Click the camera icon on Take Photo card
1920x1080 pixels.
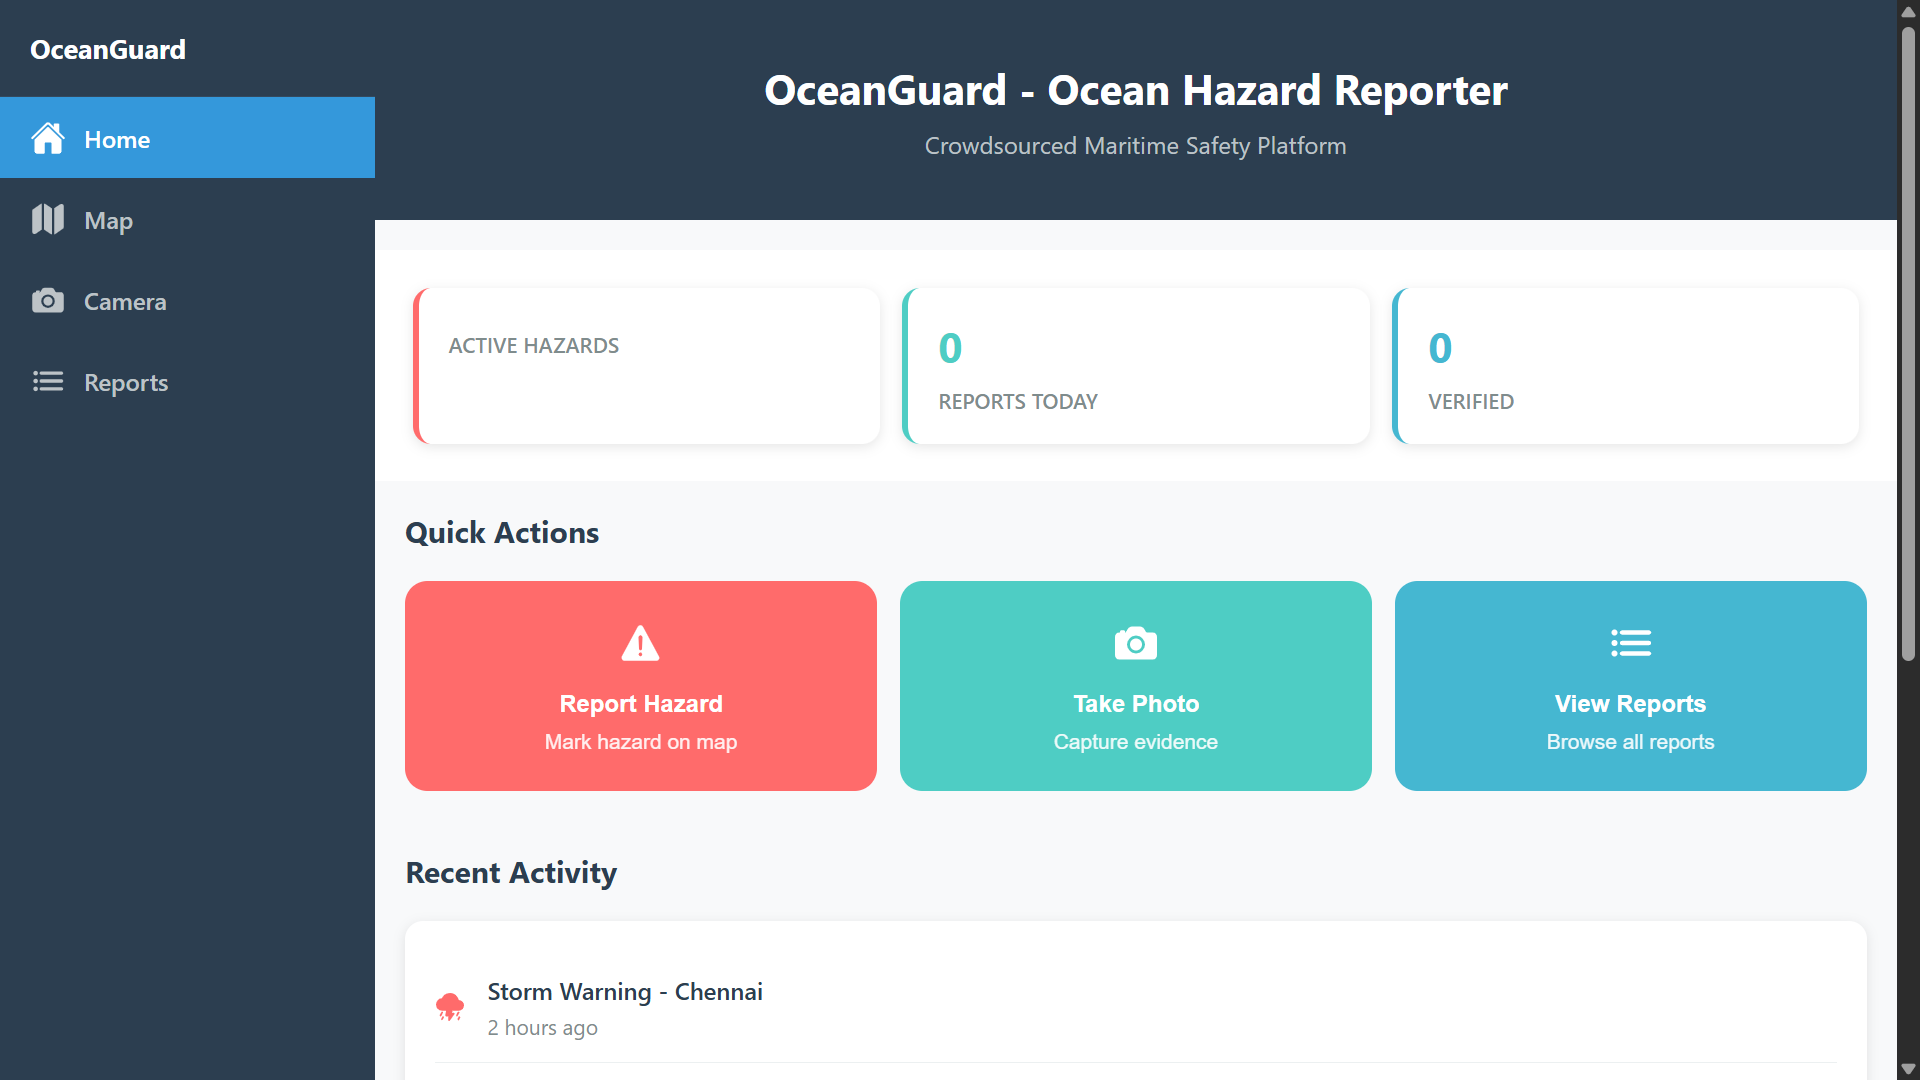(1135, 643)
